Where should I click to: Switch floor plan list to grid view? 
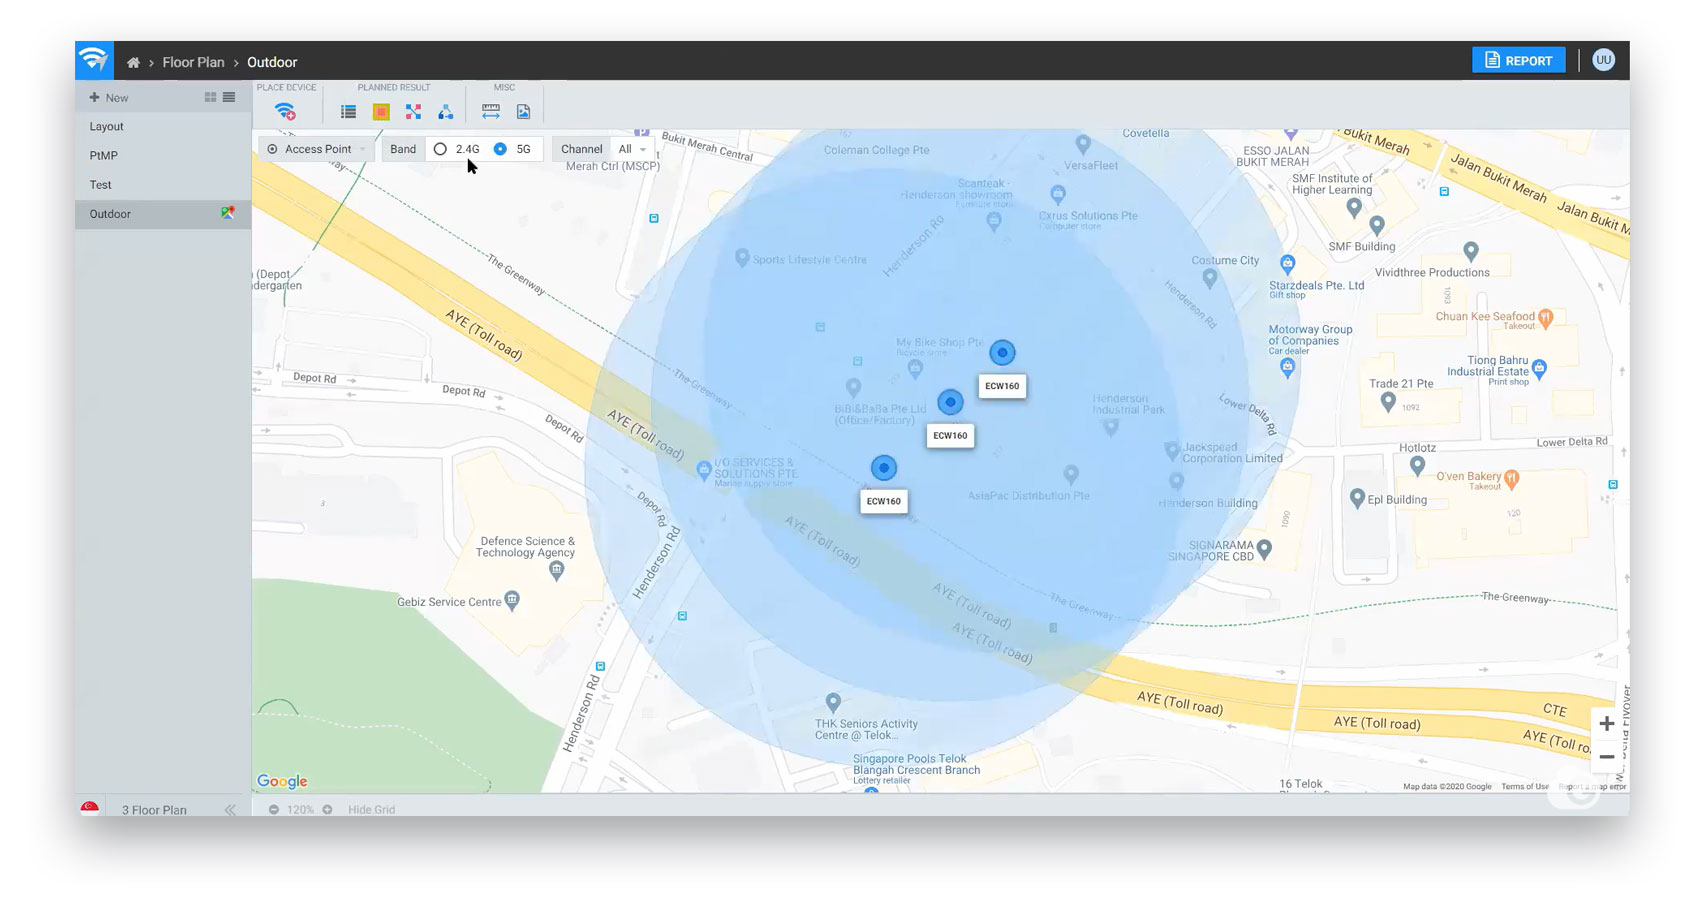pyautogui.click(x=210, y=97)
